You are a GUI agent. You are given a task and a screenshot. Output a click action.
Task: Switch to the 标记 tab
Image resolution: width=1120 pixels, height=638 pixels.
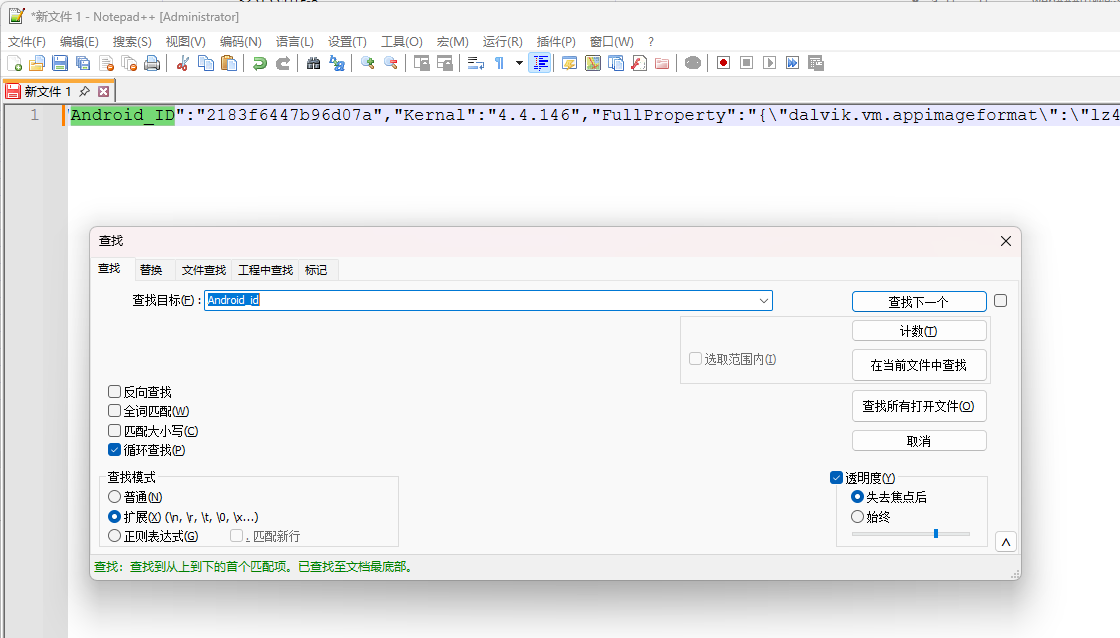pyautogui.click(x=316, y=270)
